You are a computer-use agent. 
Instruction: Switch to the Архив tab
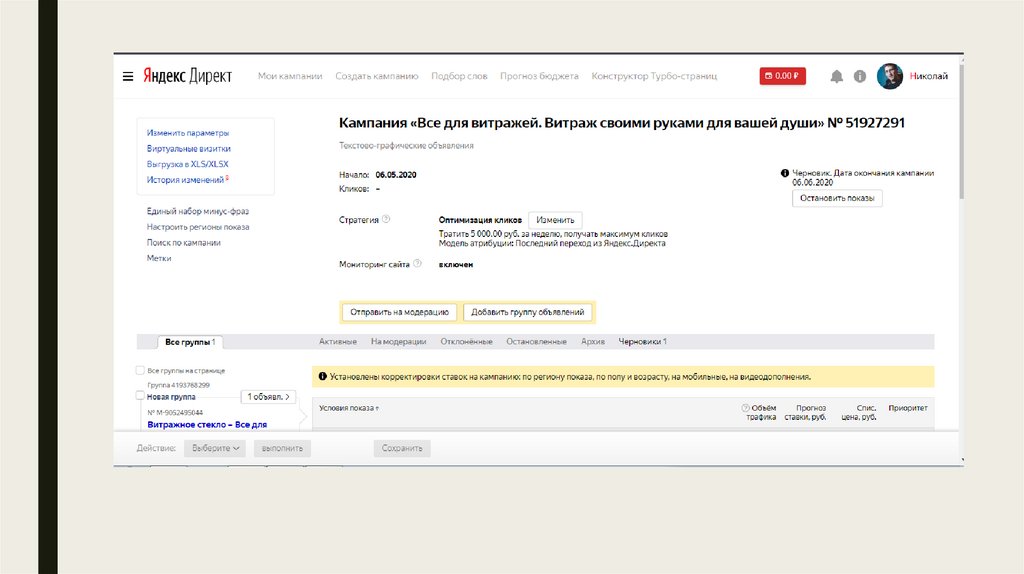[593, 342]
